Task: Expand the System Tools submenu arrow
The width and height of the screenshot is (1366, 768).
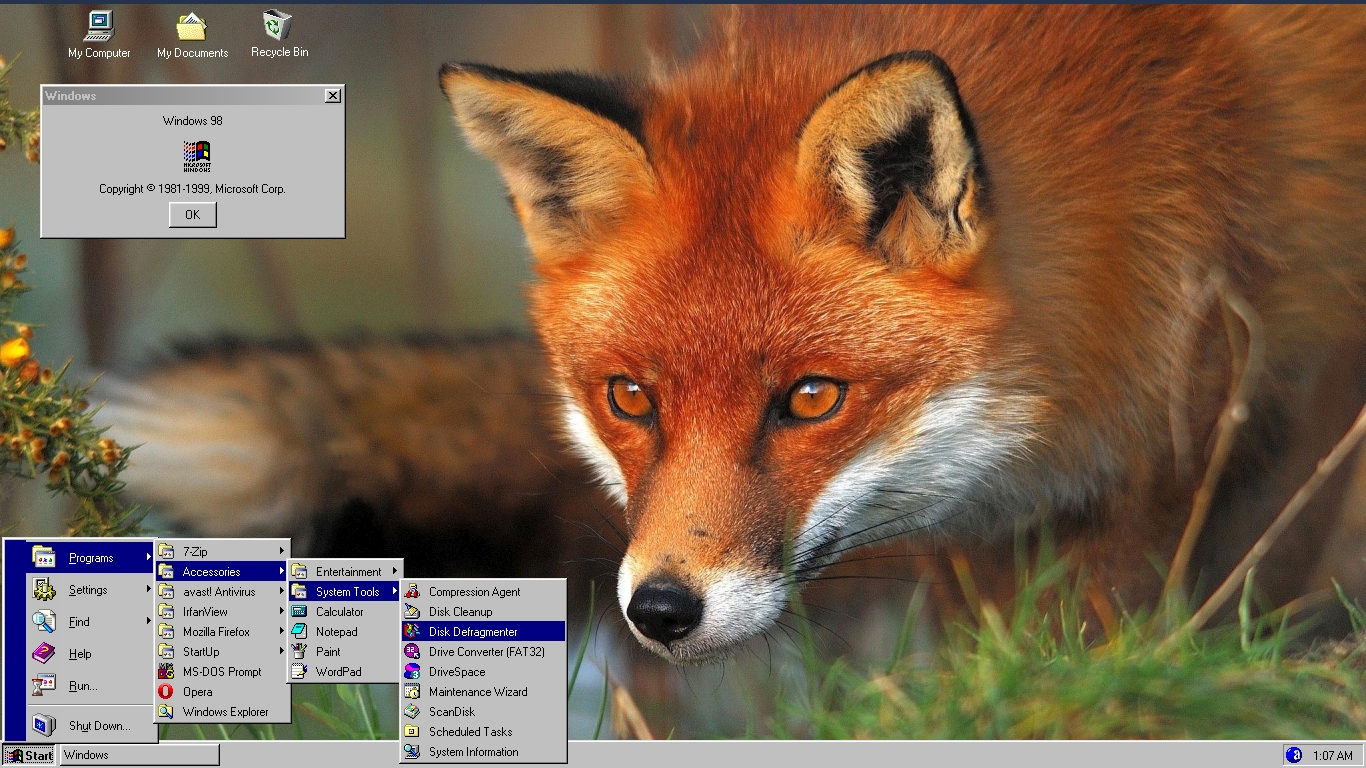Action: 395,592
